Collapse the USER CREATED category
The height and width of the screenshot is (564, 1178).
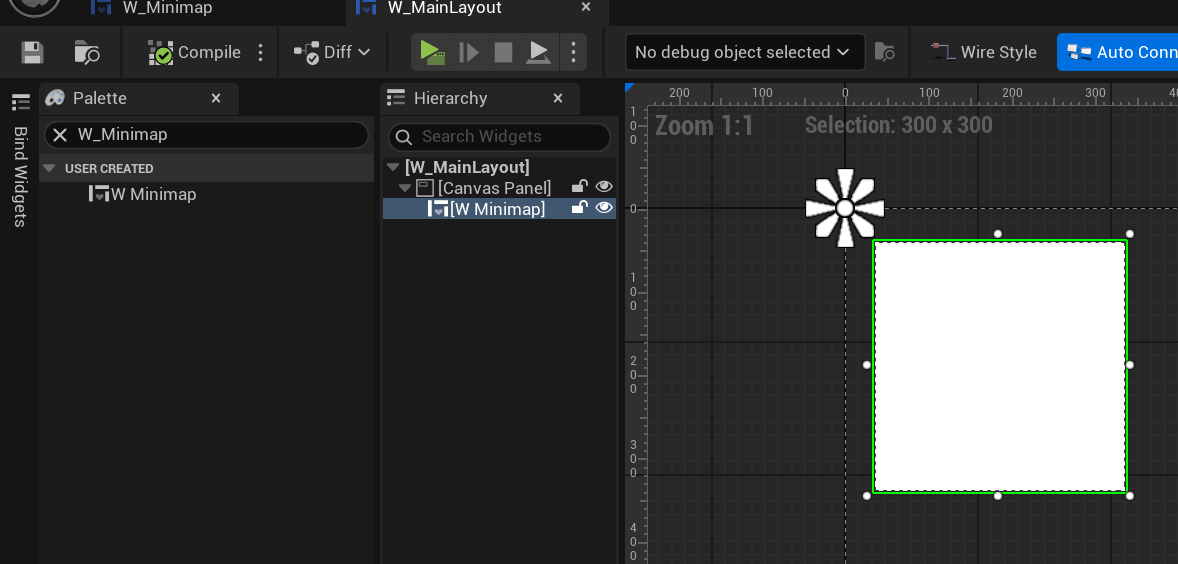(x=50, y=168)
